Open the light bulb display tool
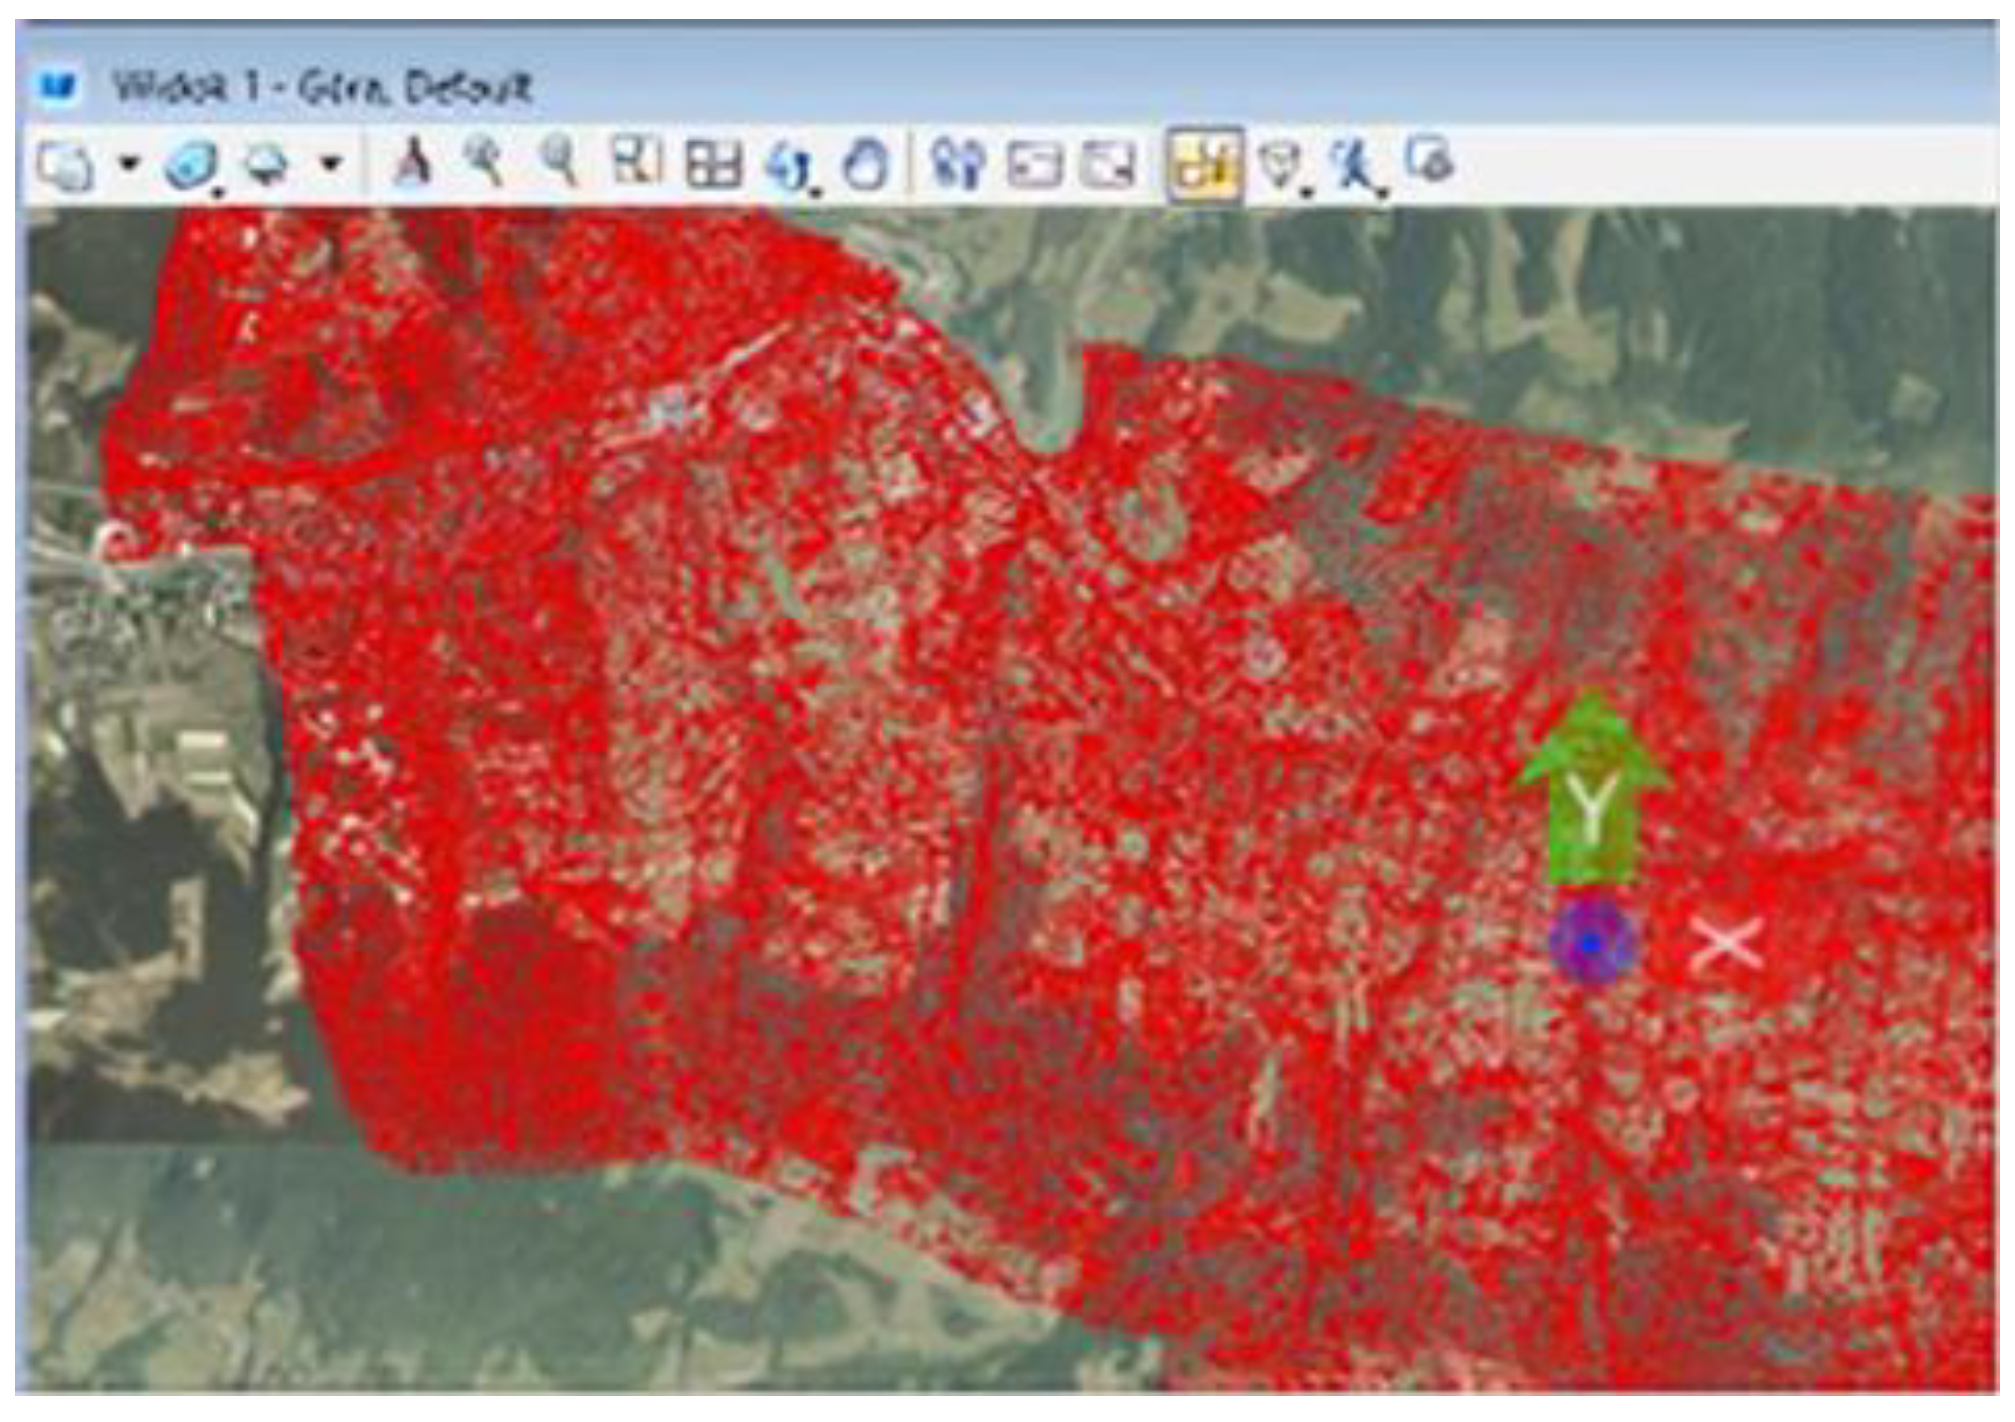2015x1422 pixels. click(1281, 163)
